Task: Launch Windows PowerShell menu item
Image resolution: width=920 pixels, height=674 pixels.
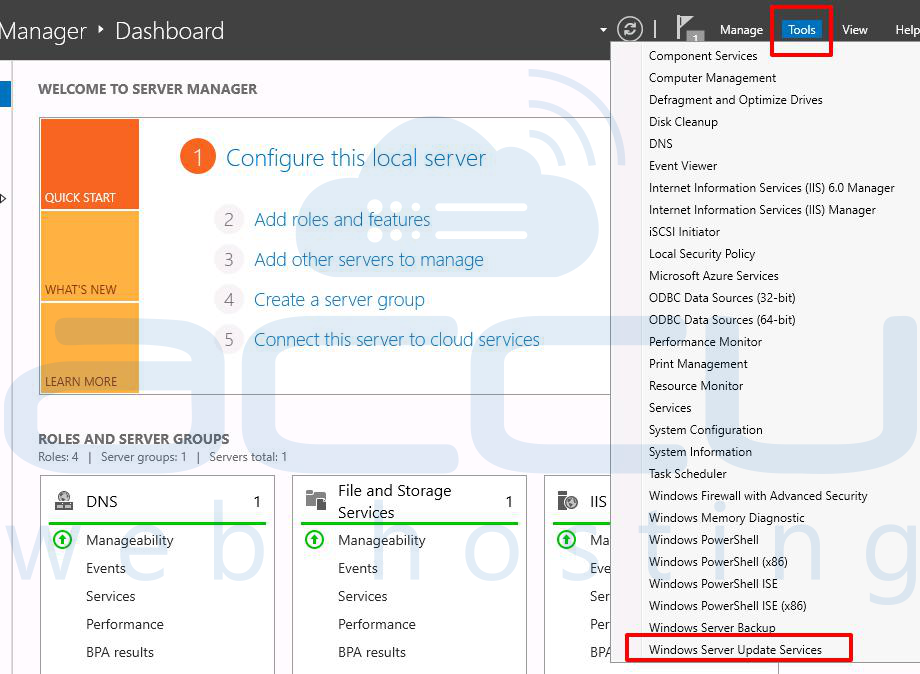Action: click(x=703, y=540)
